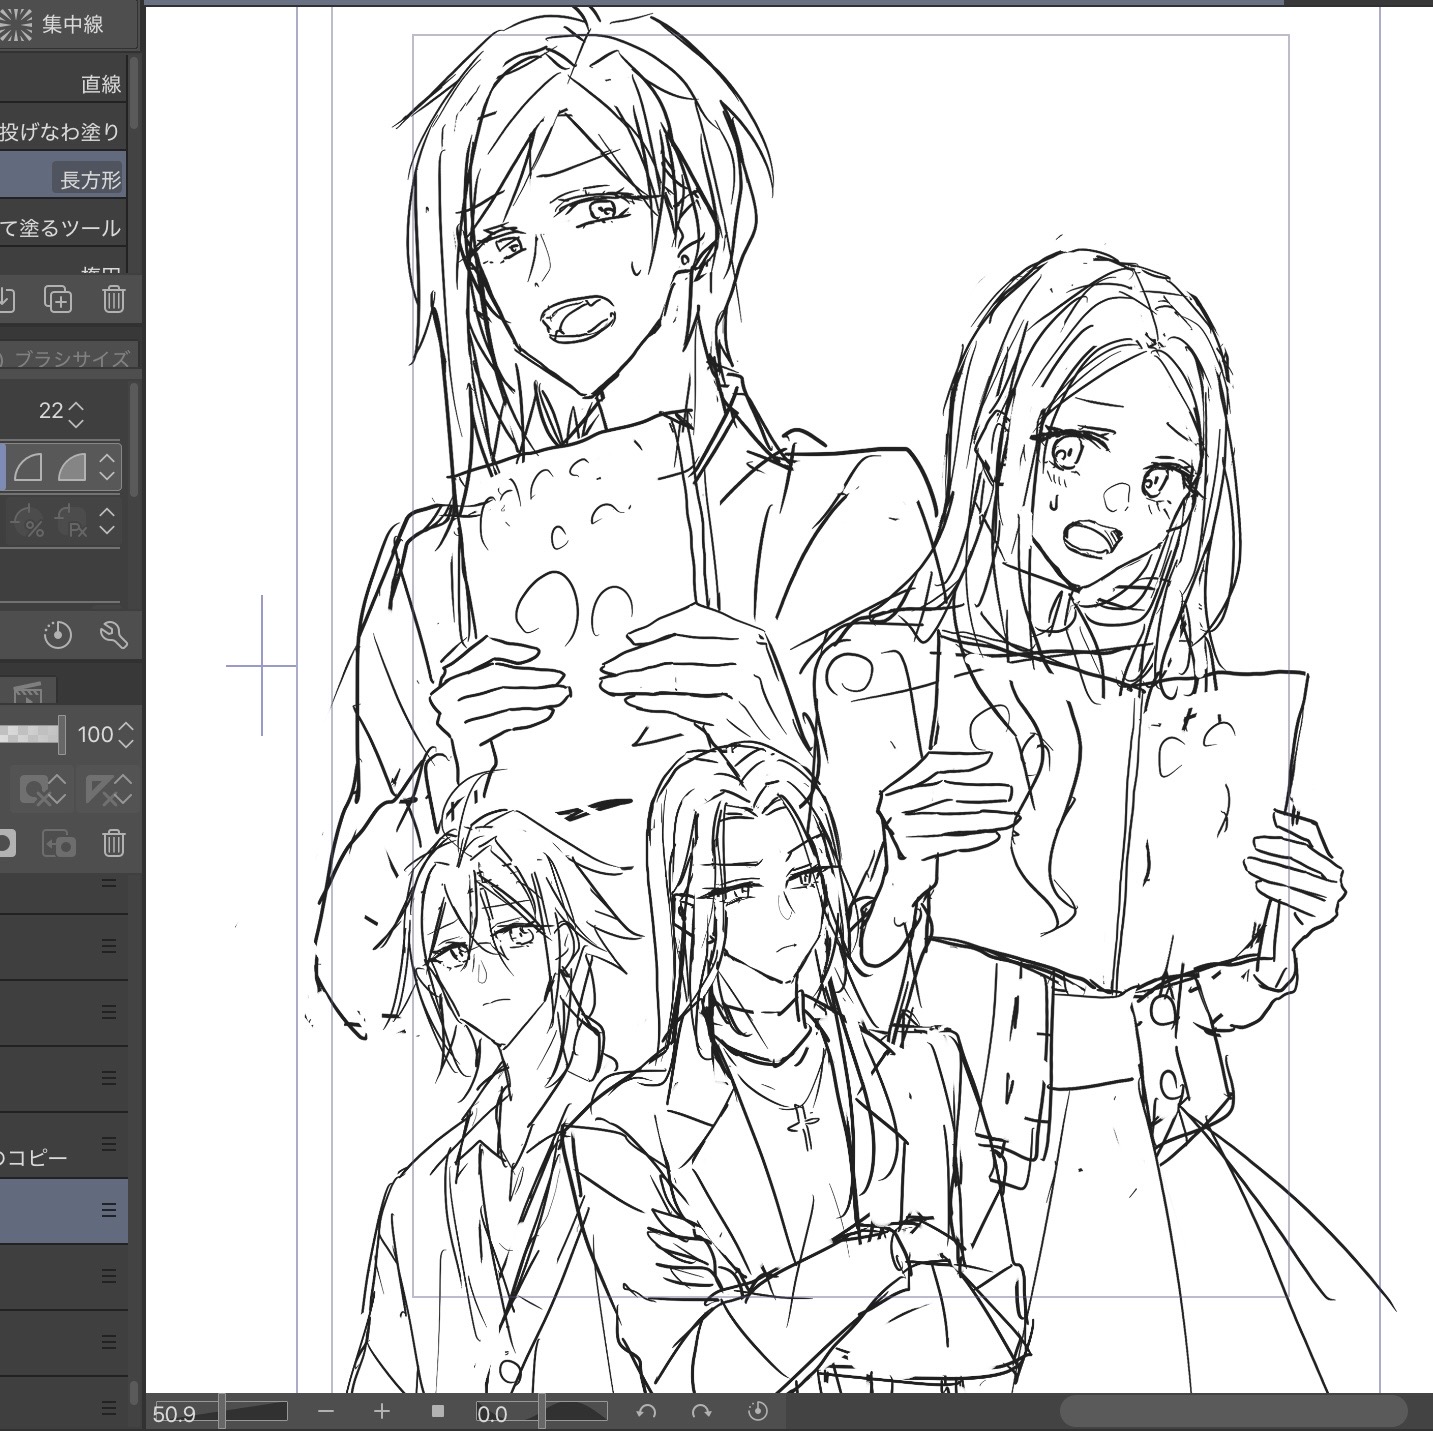Zoom out using the minus button

coord(326,1411)
